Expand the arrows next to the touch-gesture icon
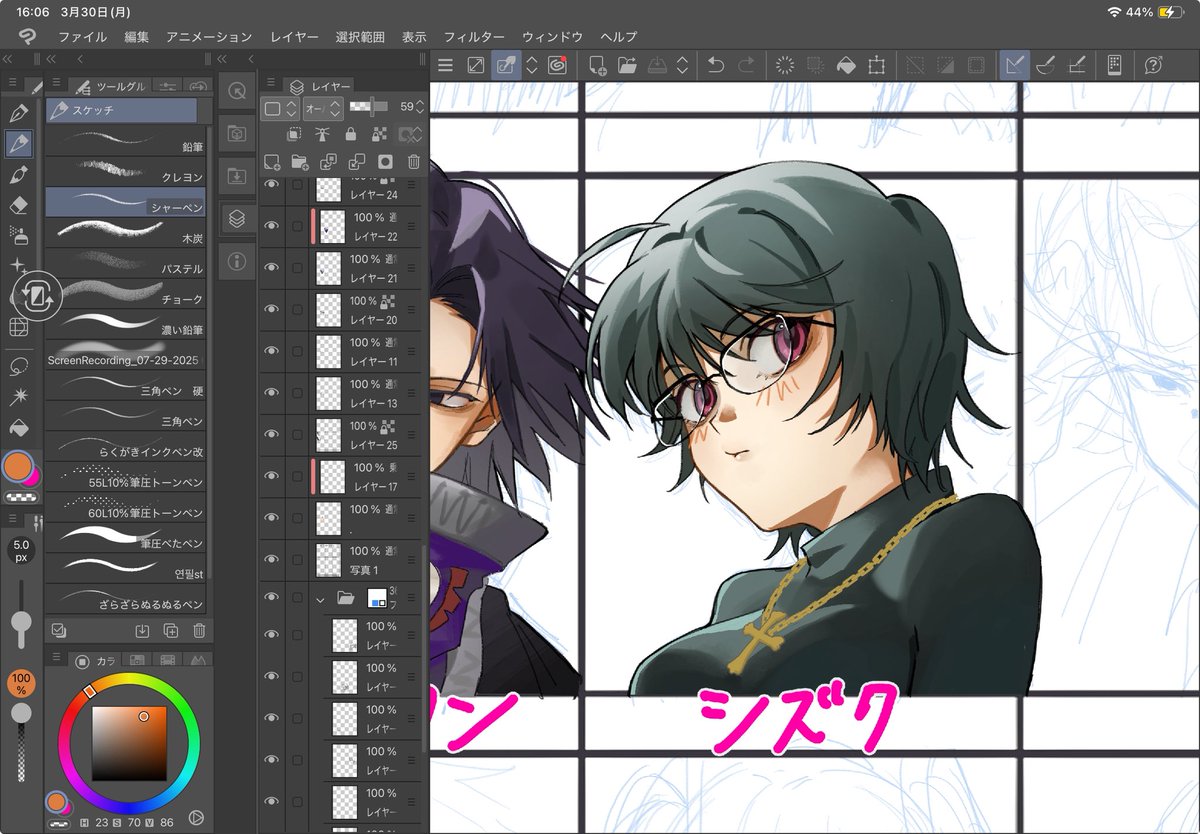This screenshot has width=1200, height=834. click(532, 65)
